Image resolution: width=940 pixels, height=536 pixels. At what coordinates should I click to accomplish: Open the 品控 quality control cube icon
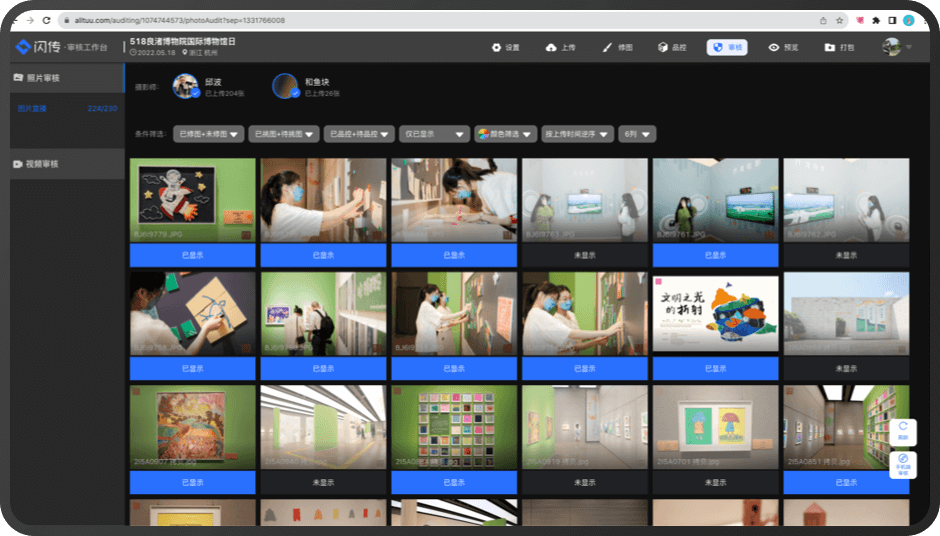coord(671,47)
